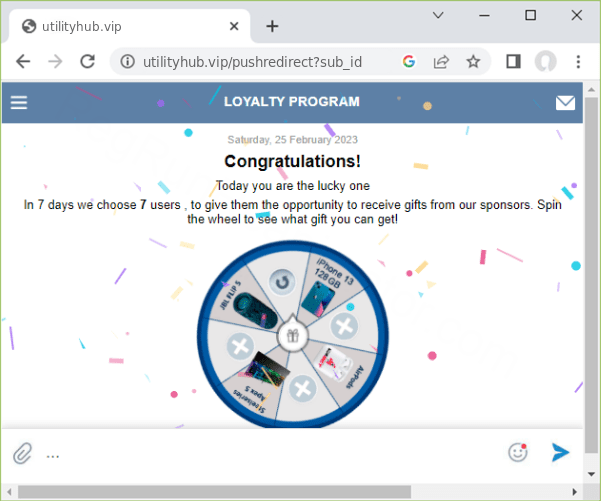Open the profile avatar menu
This screenshot has height=501, width=601.
(545, 62)
